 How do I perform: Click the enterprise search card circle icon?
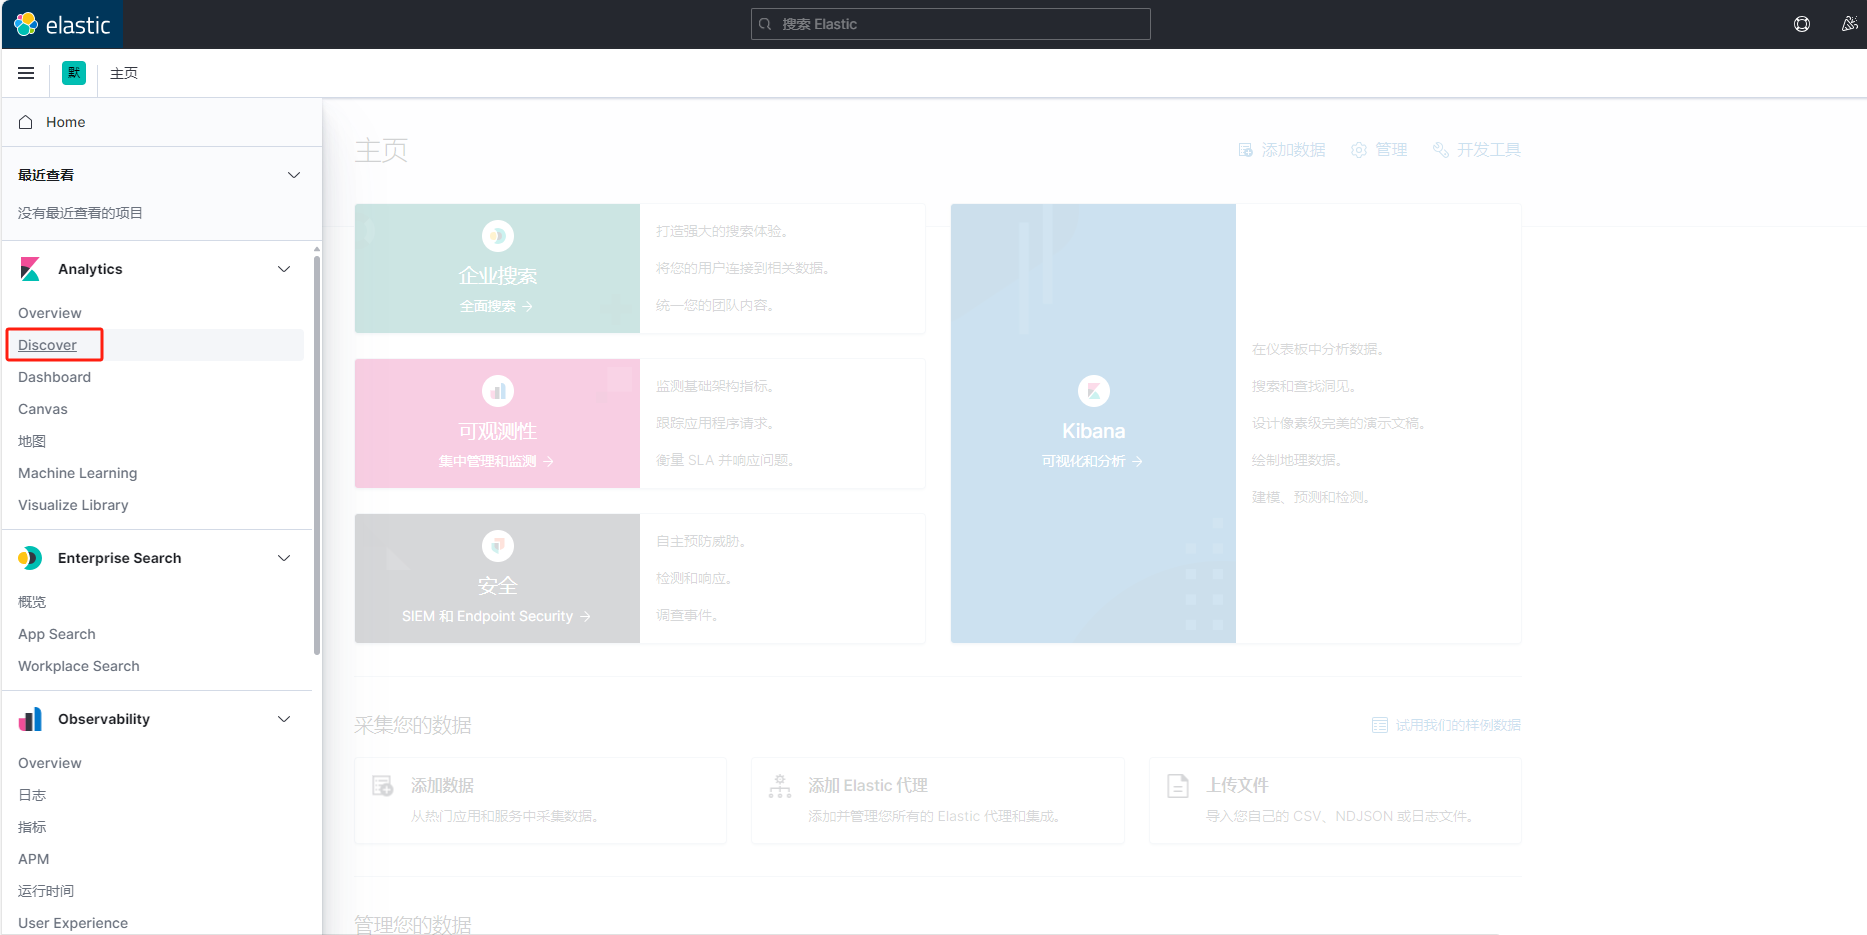pyautogui.click(x=498, y=236)
